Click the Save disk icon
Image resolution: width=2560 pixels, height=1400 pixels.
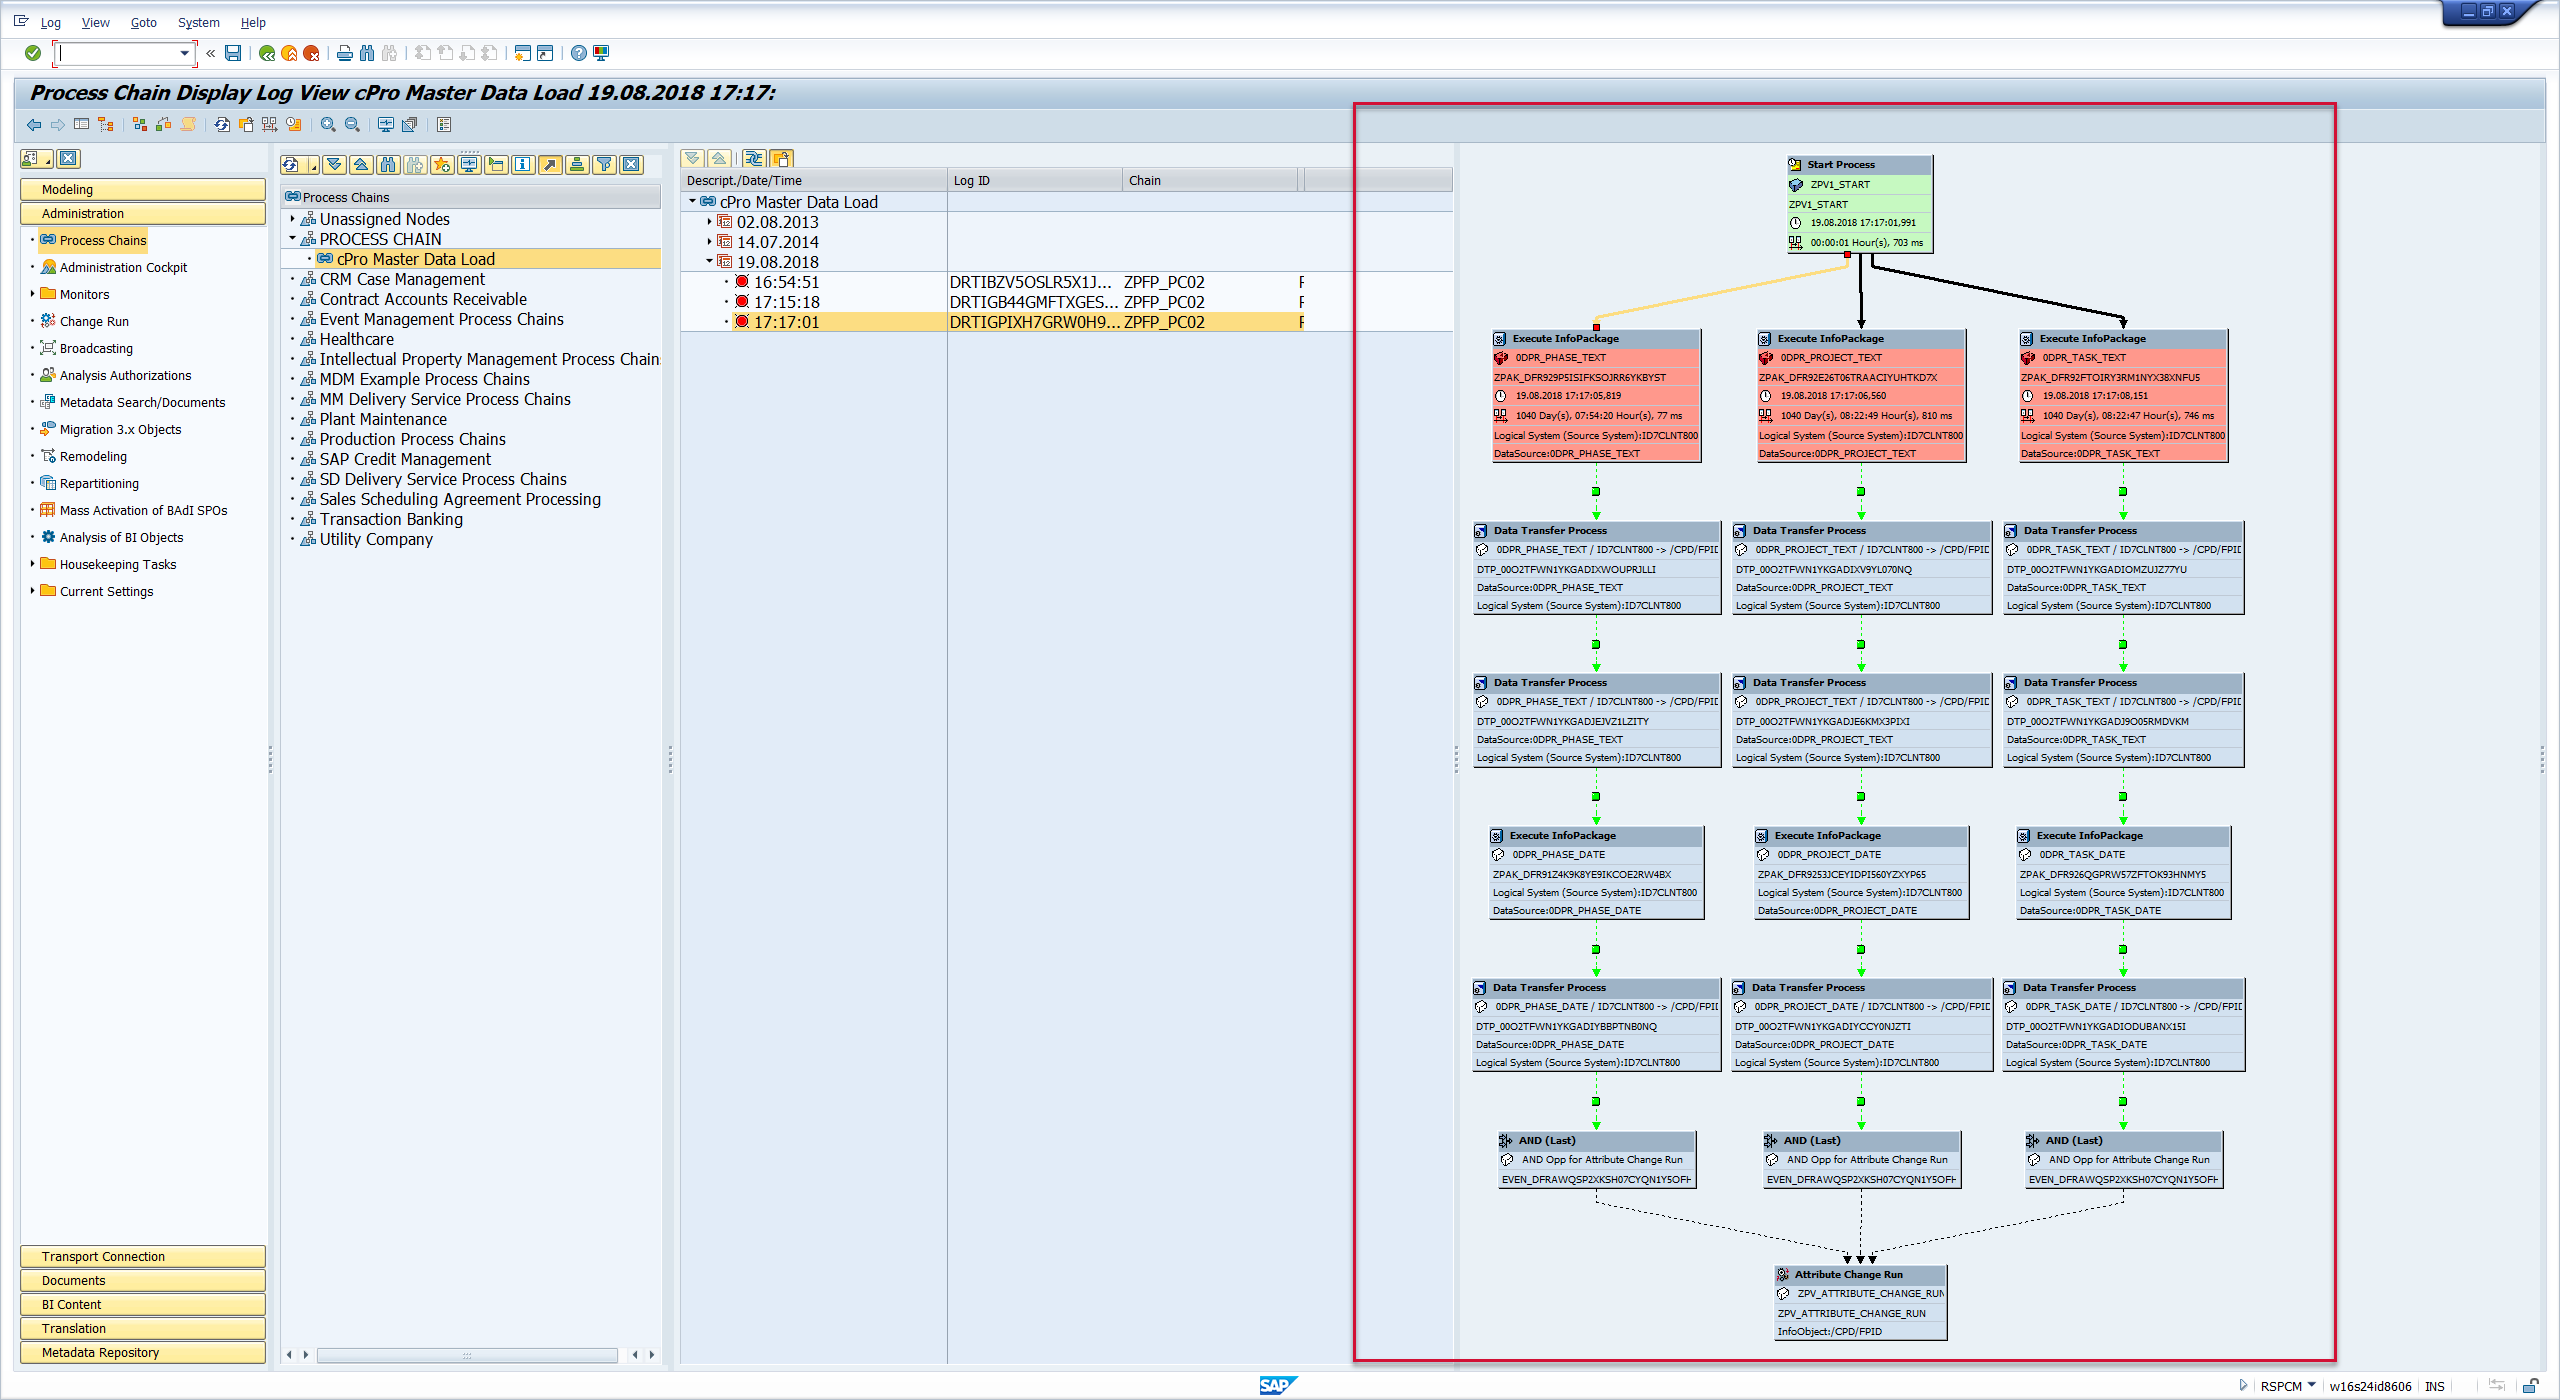(x=233, y=53)
